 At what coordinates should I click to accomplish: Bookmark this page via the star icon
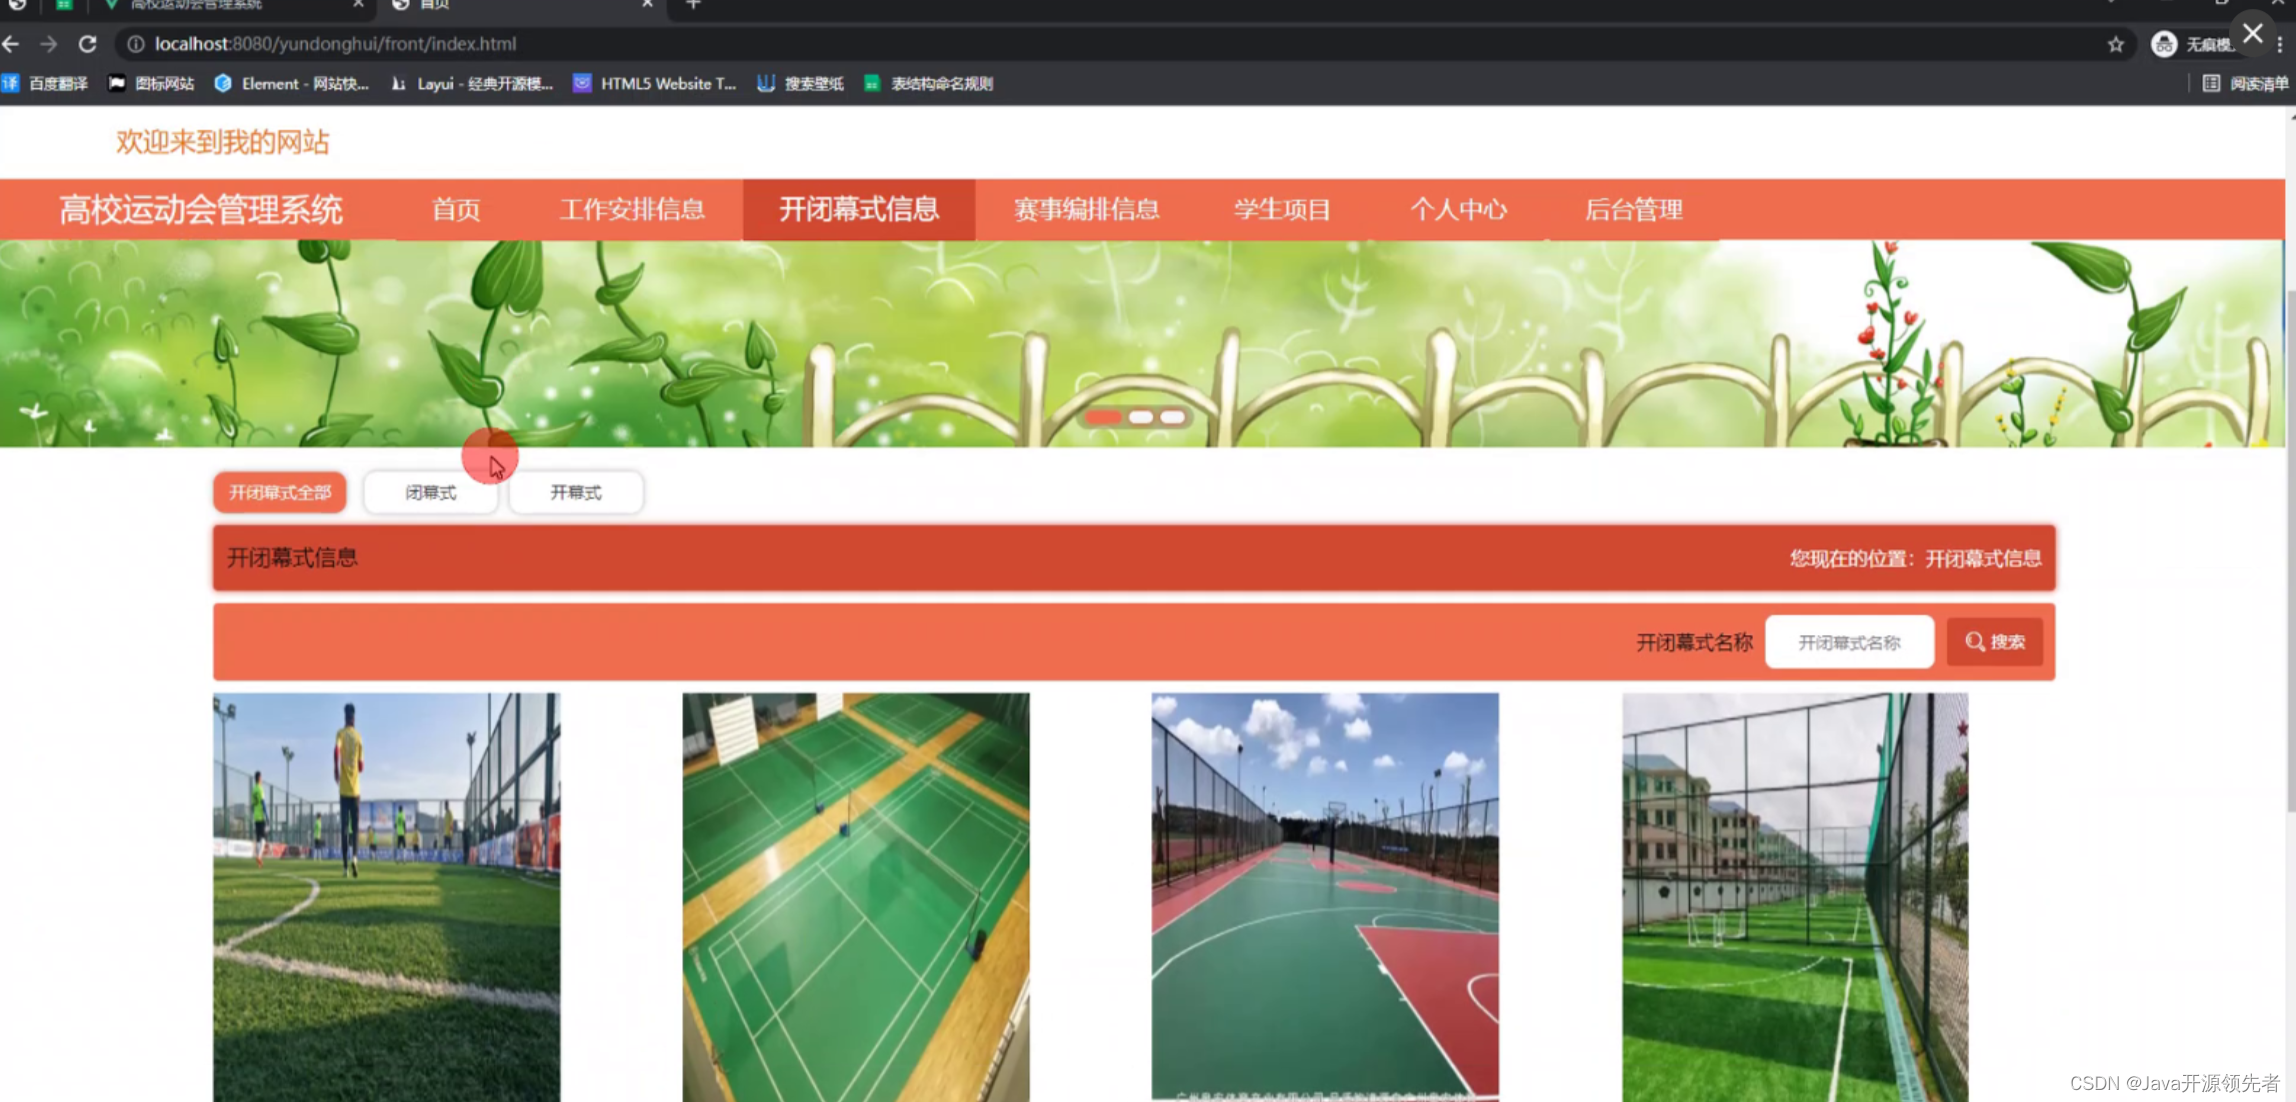tap(2117, 44)
